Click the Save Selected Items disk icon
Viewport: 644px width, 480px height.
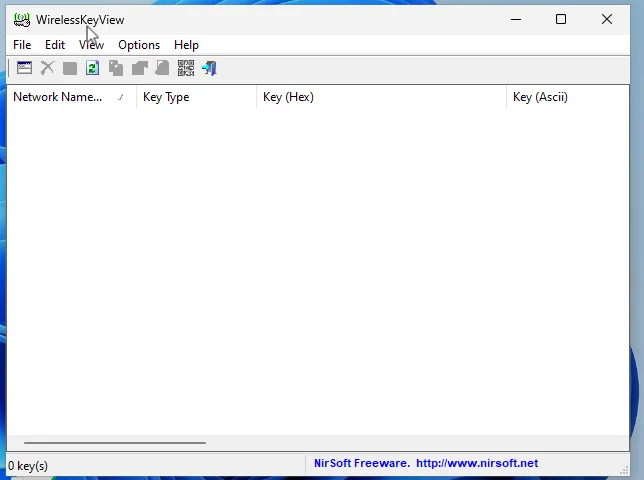(x=70, y=68)
